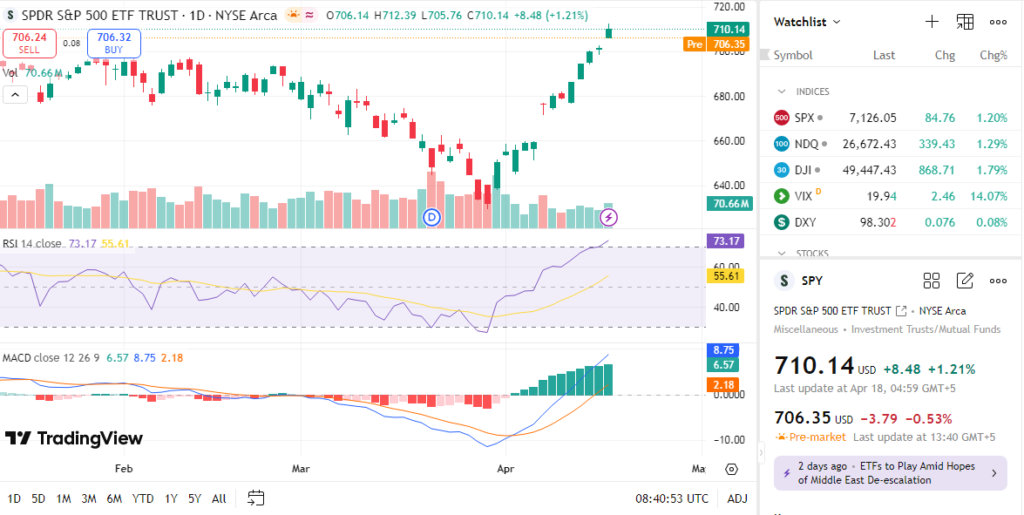Select the 1M time range
Viewport: 1024px width, 515px height.
point(63,498)
